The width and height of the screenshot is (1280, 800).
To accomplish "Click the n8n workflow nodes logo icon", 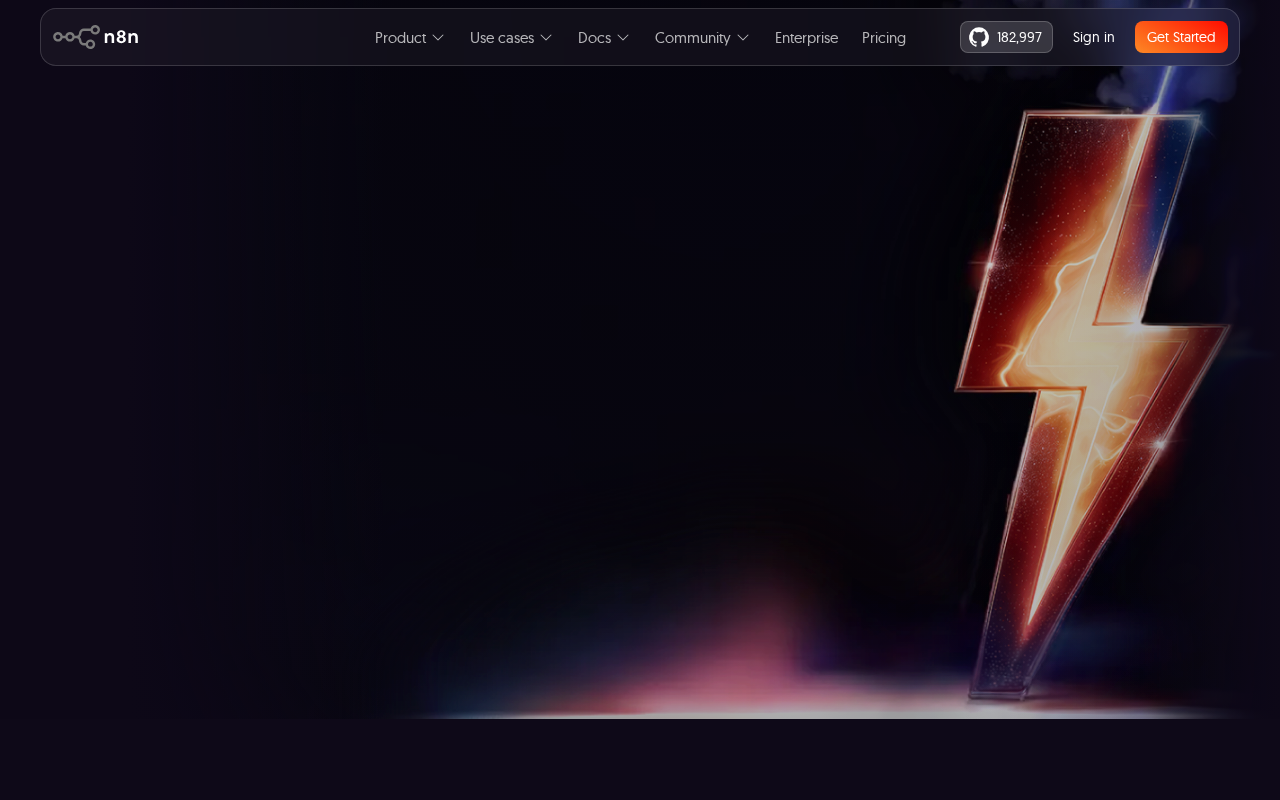I will coord(76,37).
